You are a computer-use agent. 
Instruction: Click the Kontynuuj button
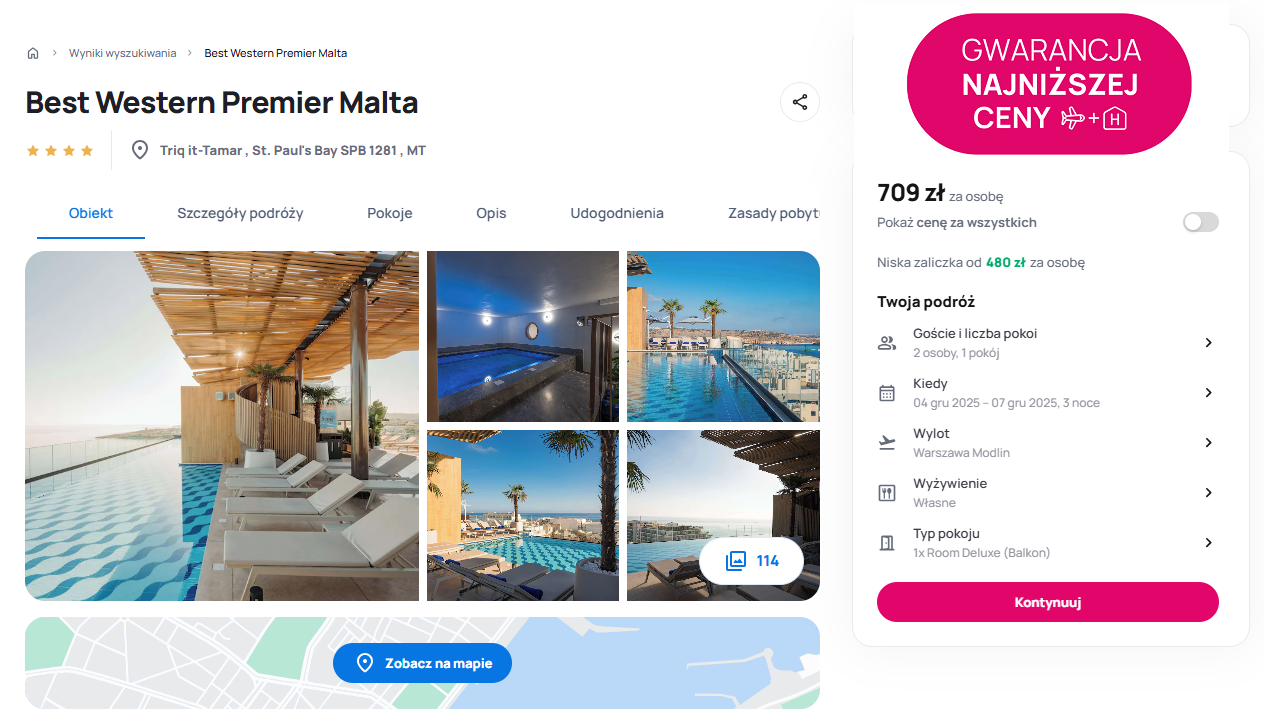tap(1048, 602)
